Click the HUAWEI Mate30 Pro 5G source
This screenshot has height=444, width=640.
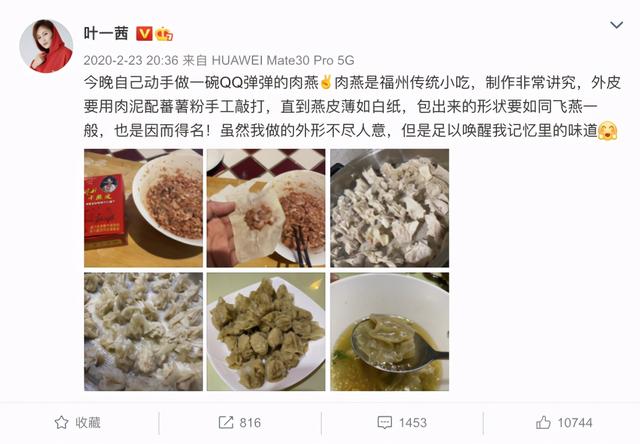point(282,60)
